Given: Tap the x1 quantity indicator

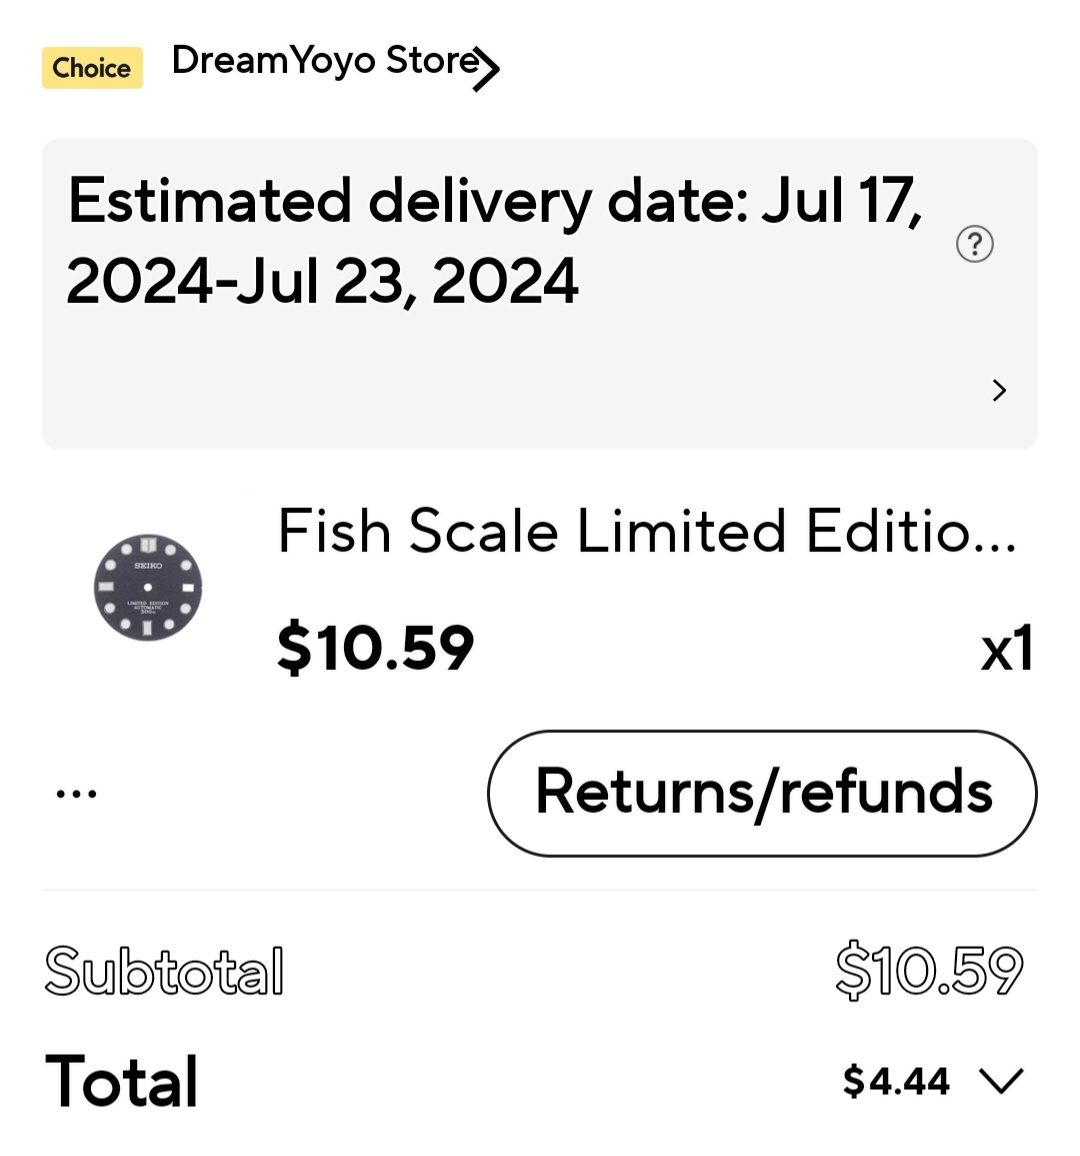Looking at the screenshot, I should pyautogui.click(x=1007, y=649).
